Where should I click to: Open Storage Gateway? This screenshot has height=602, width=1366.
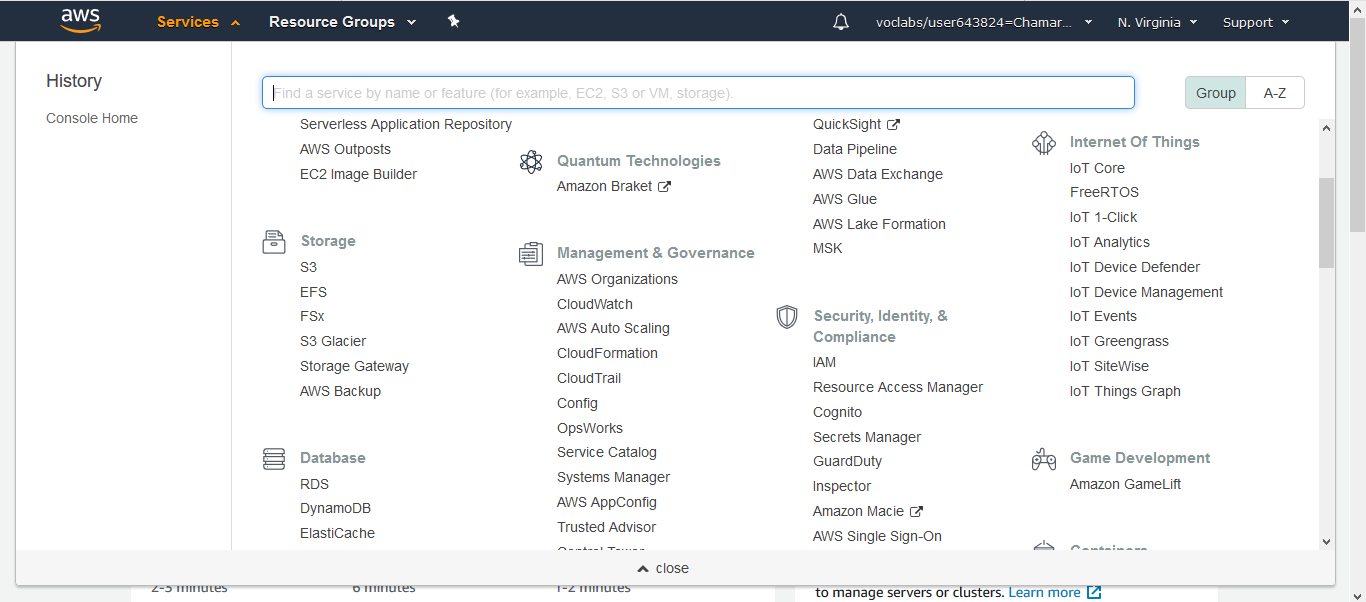(354, 366)
